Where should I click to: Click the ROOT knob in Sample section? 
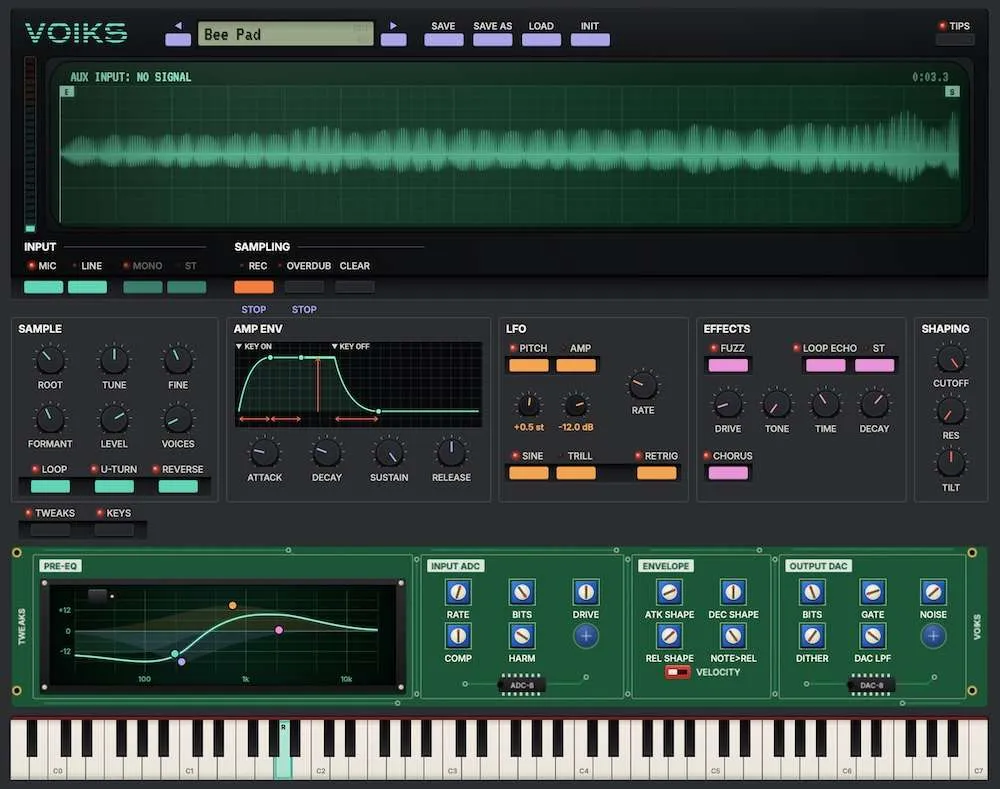point(50,360)
